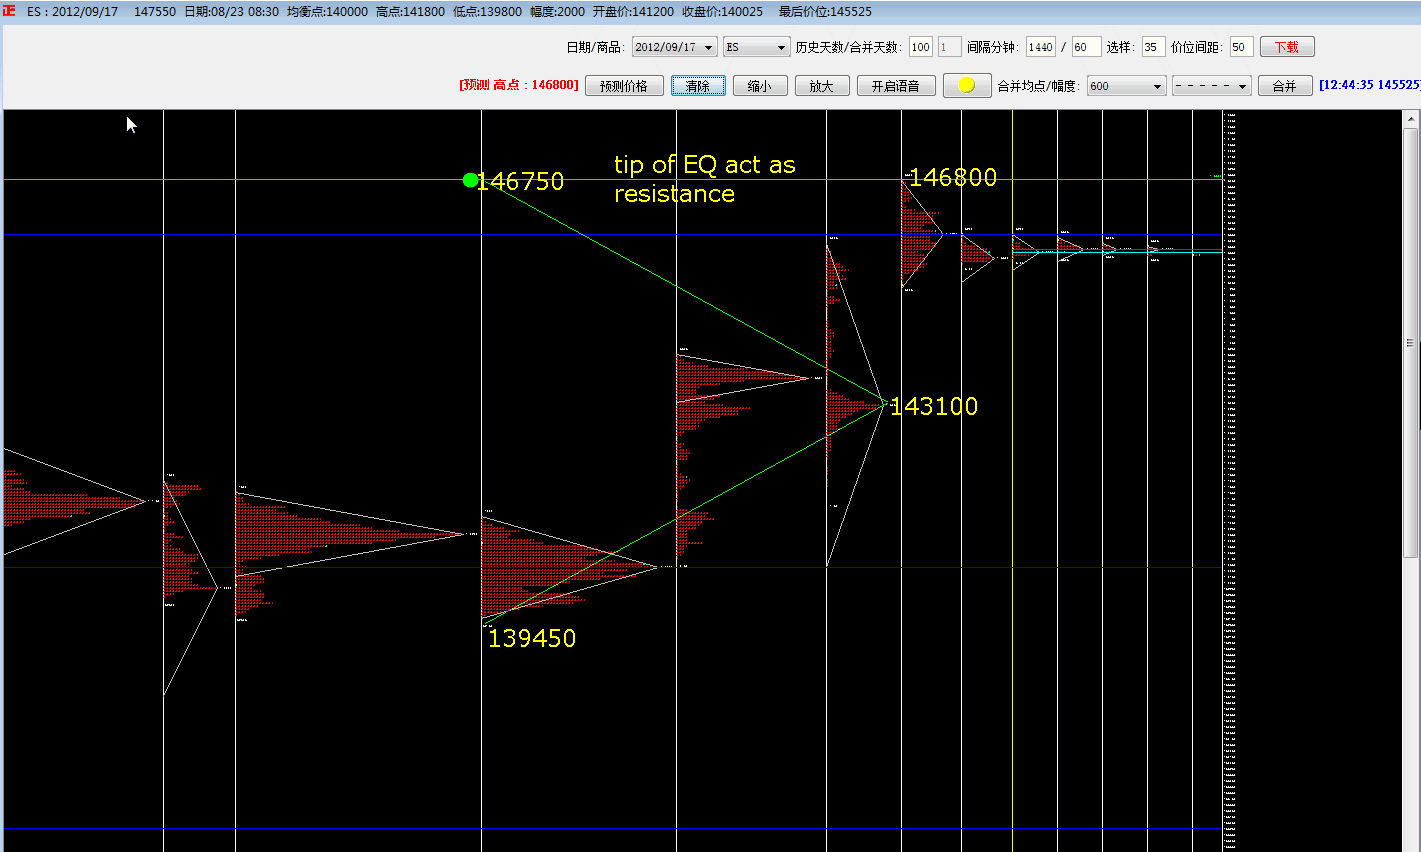Open the ES product dropdown
Screen dimensions: 1421x852
[757, 47]
